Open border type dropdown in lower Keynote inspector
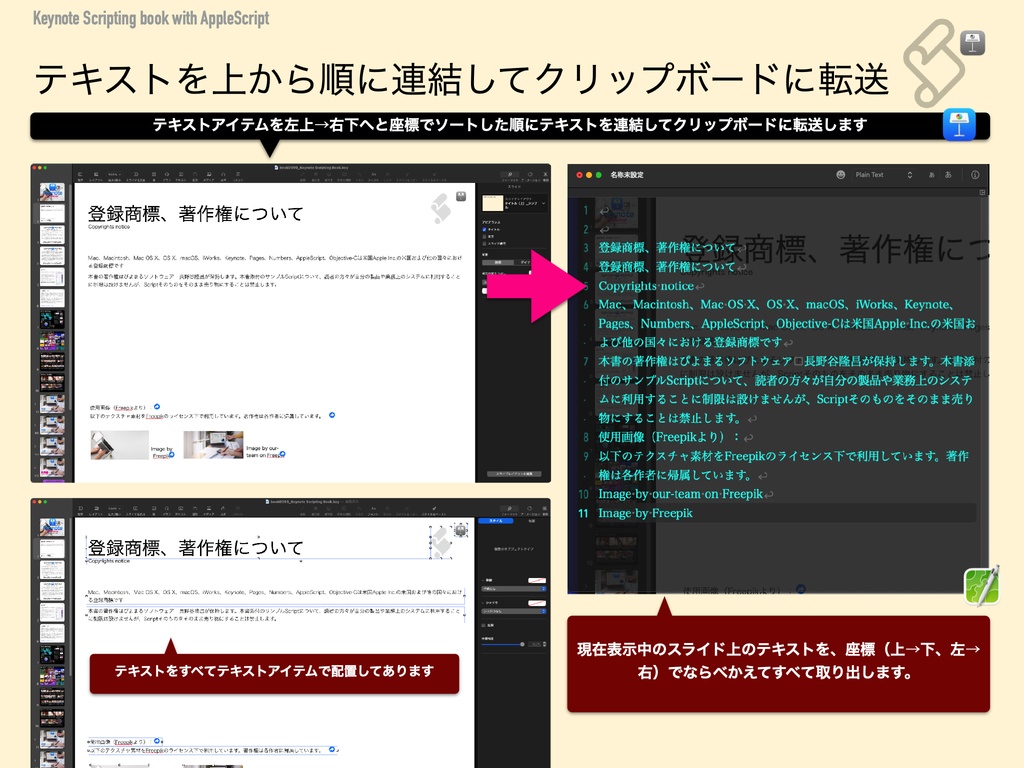The height and width of the screenshot is (768, 1024). point(514,611)
